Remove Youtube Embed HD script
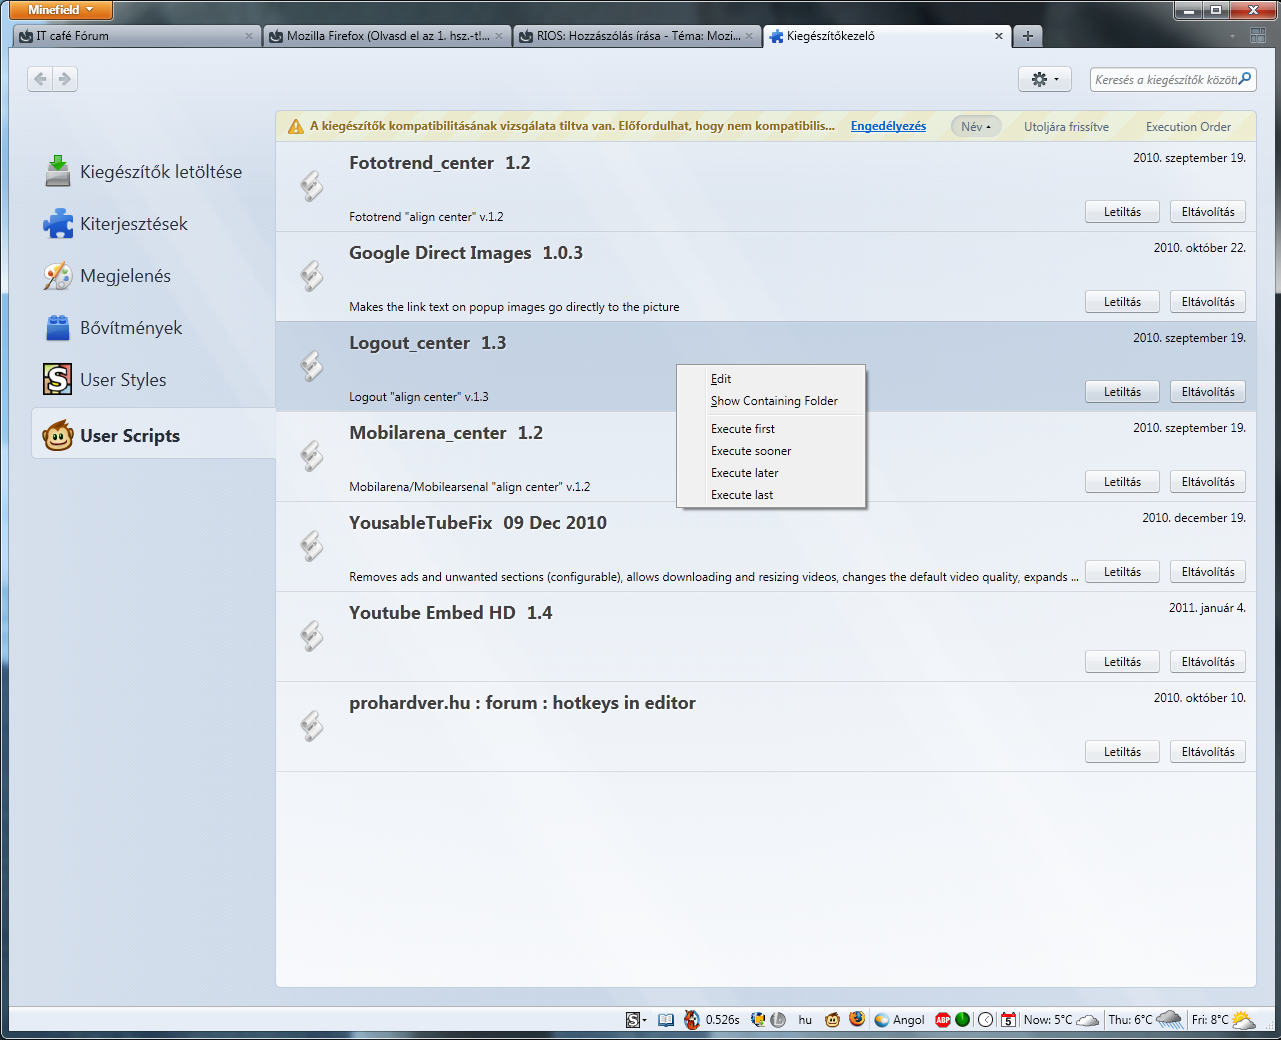Image resolution: width=1281 pixels, height=1040 pixels. pyautogui.click(x=1208, y=662)
